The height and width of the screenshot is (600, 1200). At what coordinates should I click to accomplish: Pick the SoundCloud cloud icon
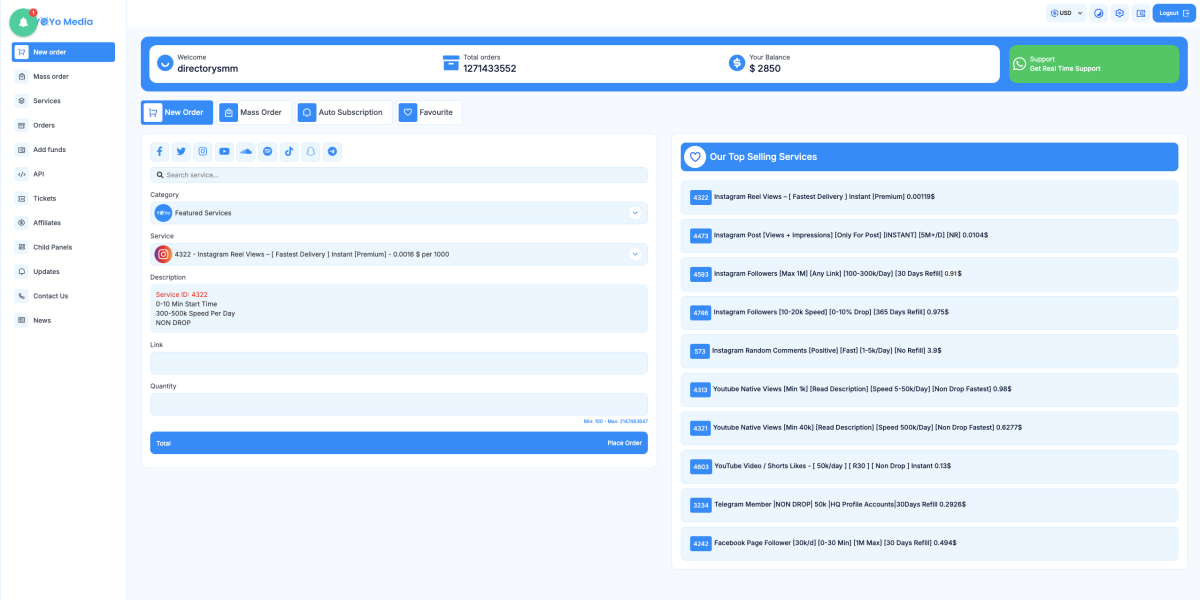(246, 151)
